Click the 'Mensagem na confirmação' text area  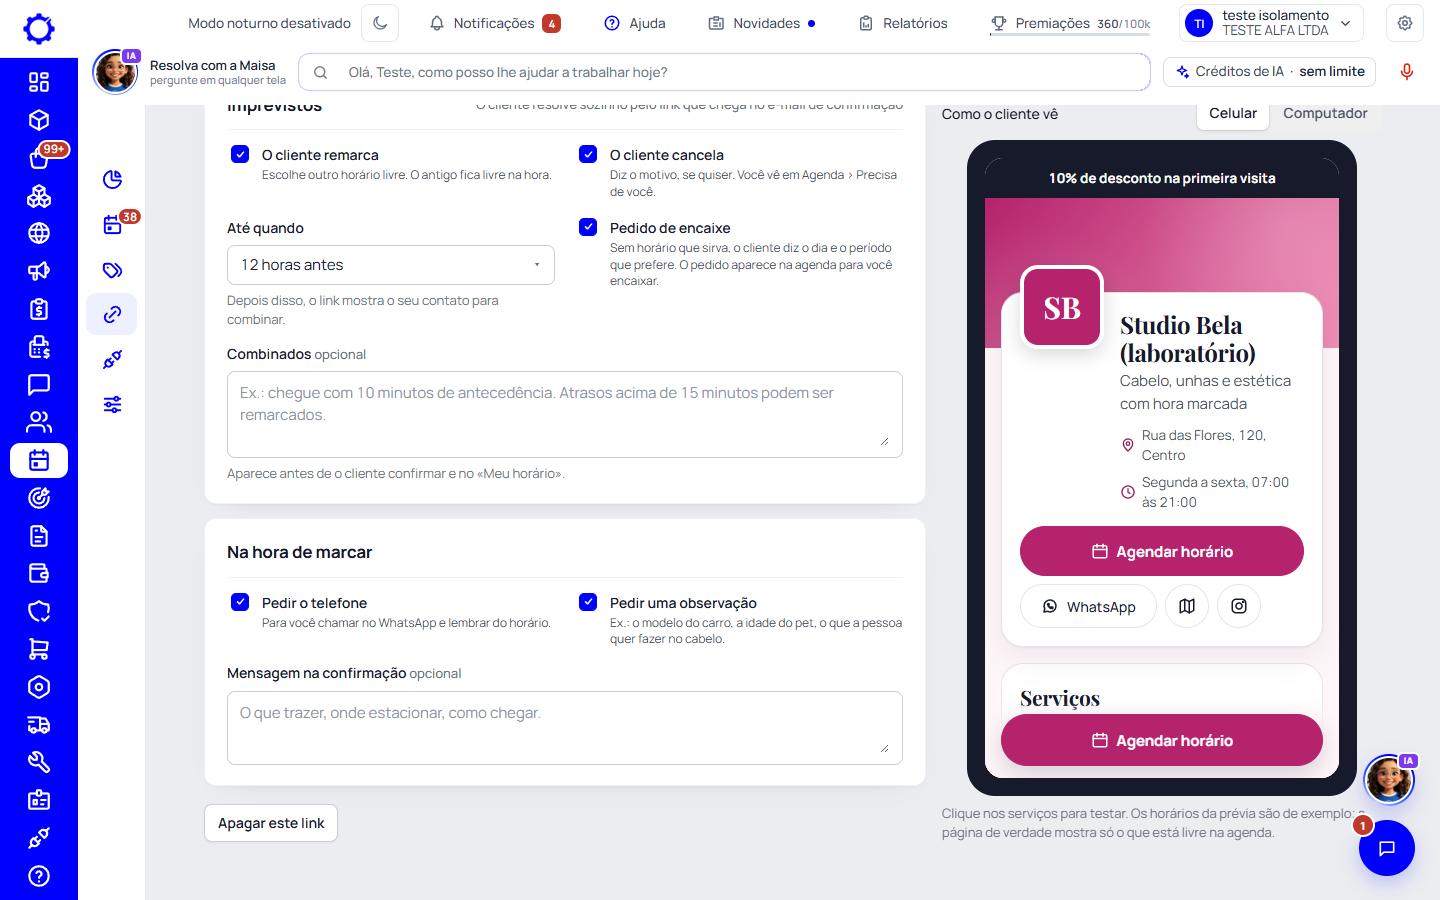[565, 728]
